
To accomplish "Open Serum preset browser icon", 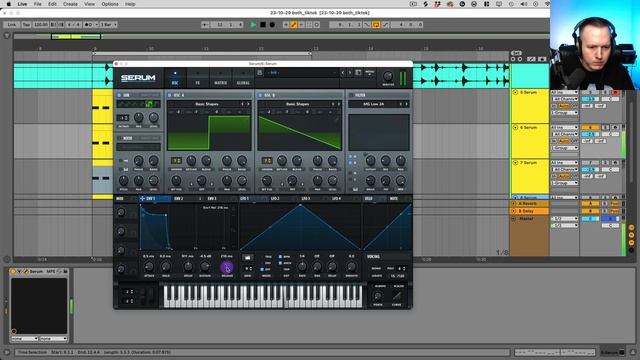I will coord(358,73).
